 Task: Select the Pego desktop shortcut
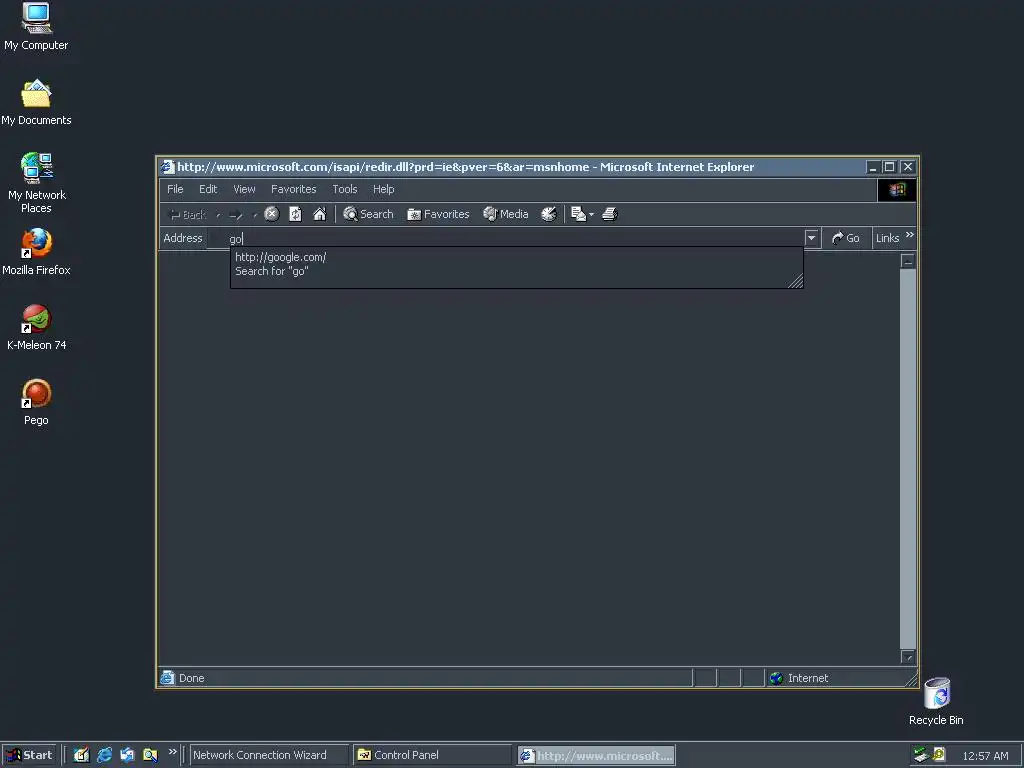pyautogui.click(x=36, y=402)
